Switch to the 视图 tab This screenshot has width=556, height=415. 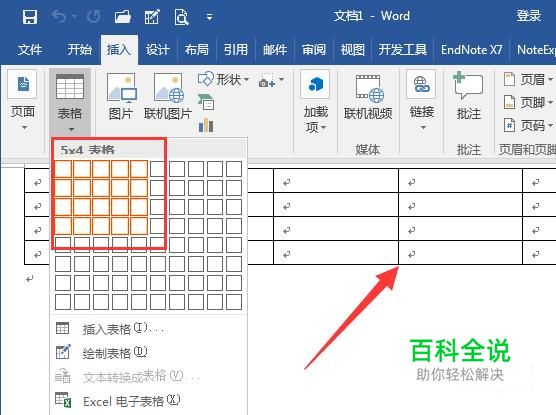(x=352, y=50)
